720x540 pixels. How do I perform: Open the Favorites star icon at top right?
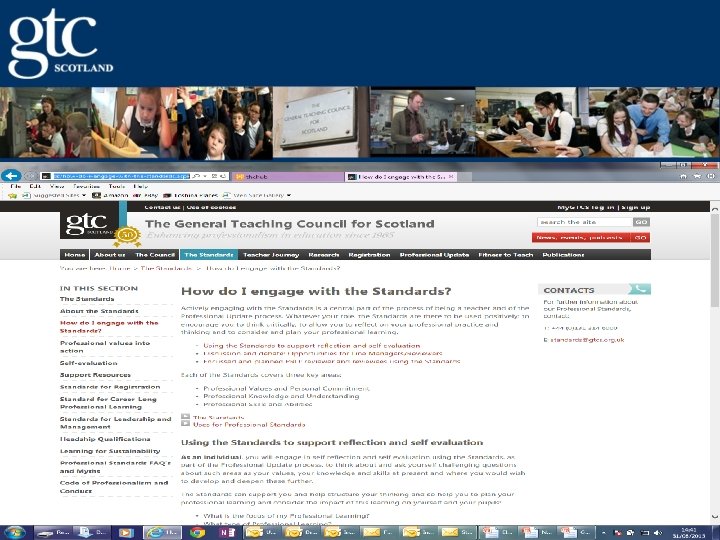coord(697,176)
